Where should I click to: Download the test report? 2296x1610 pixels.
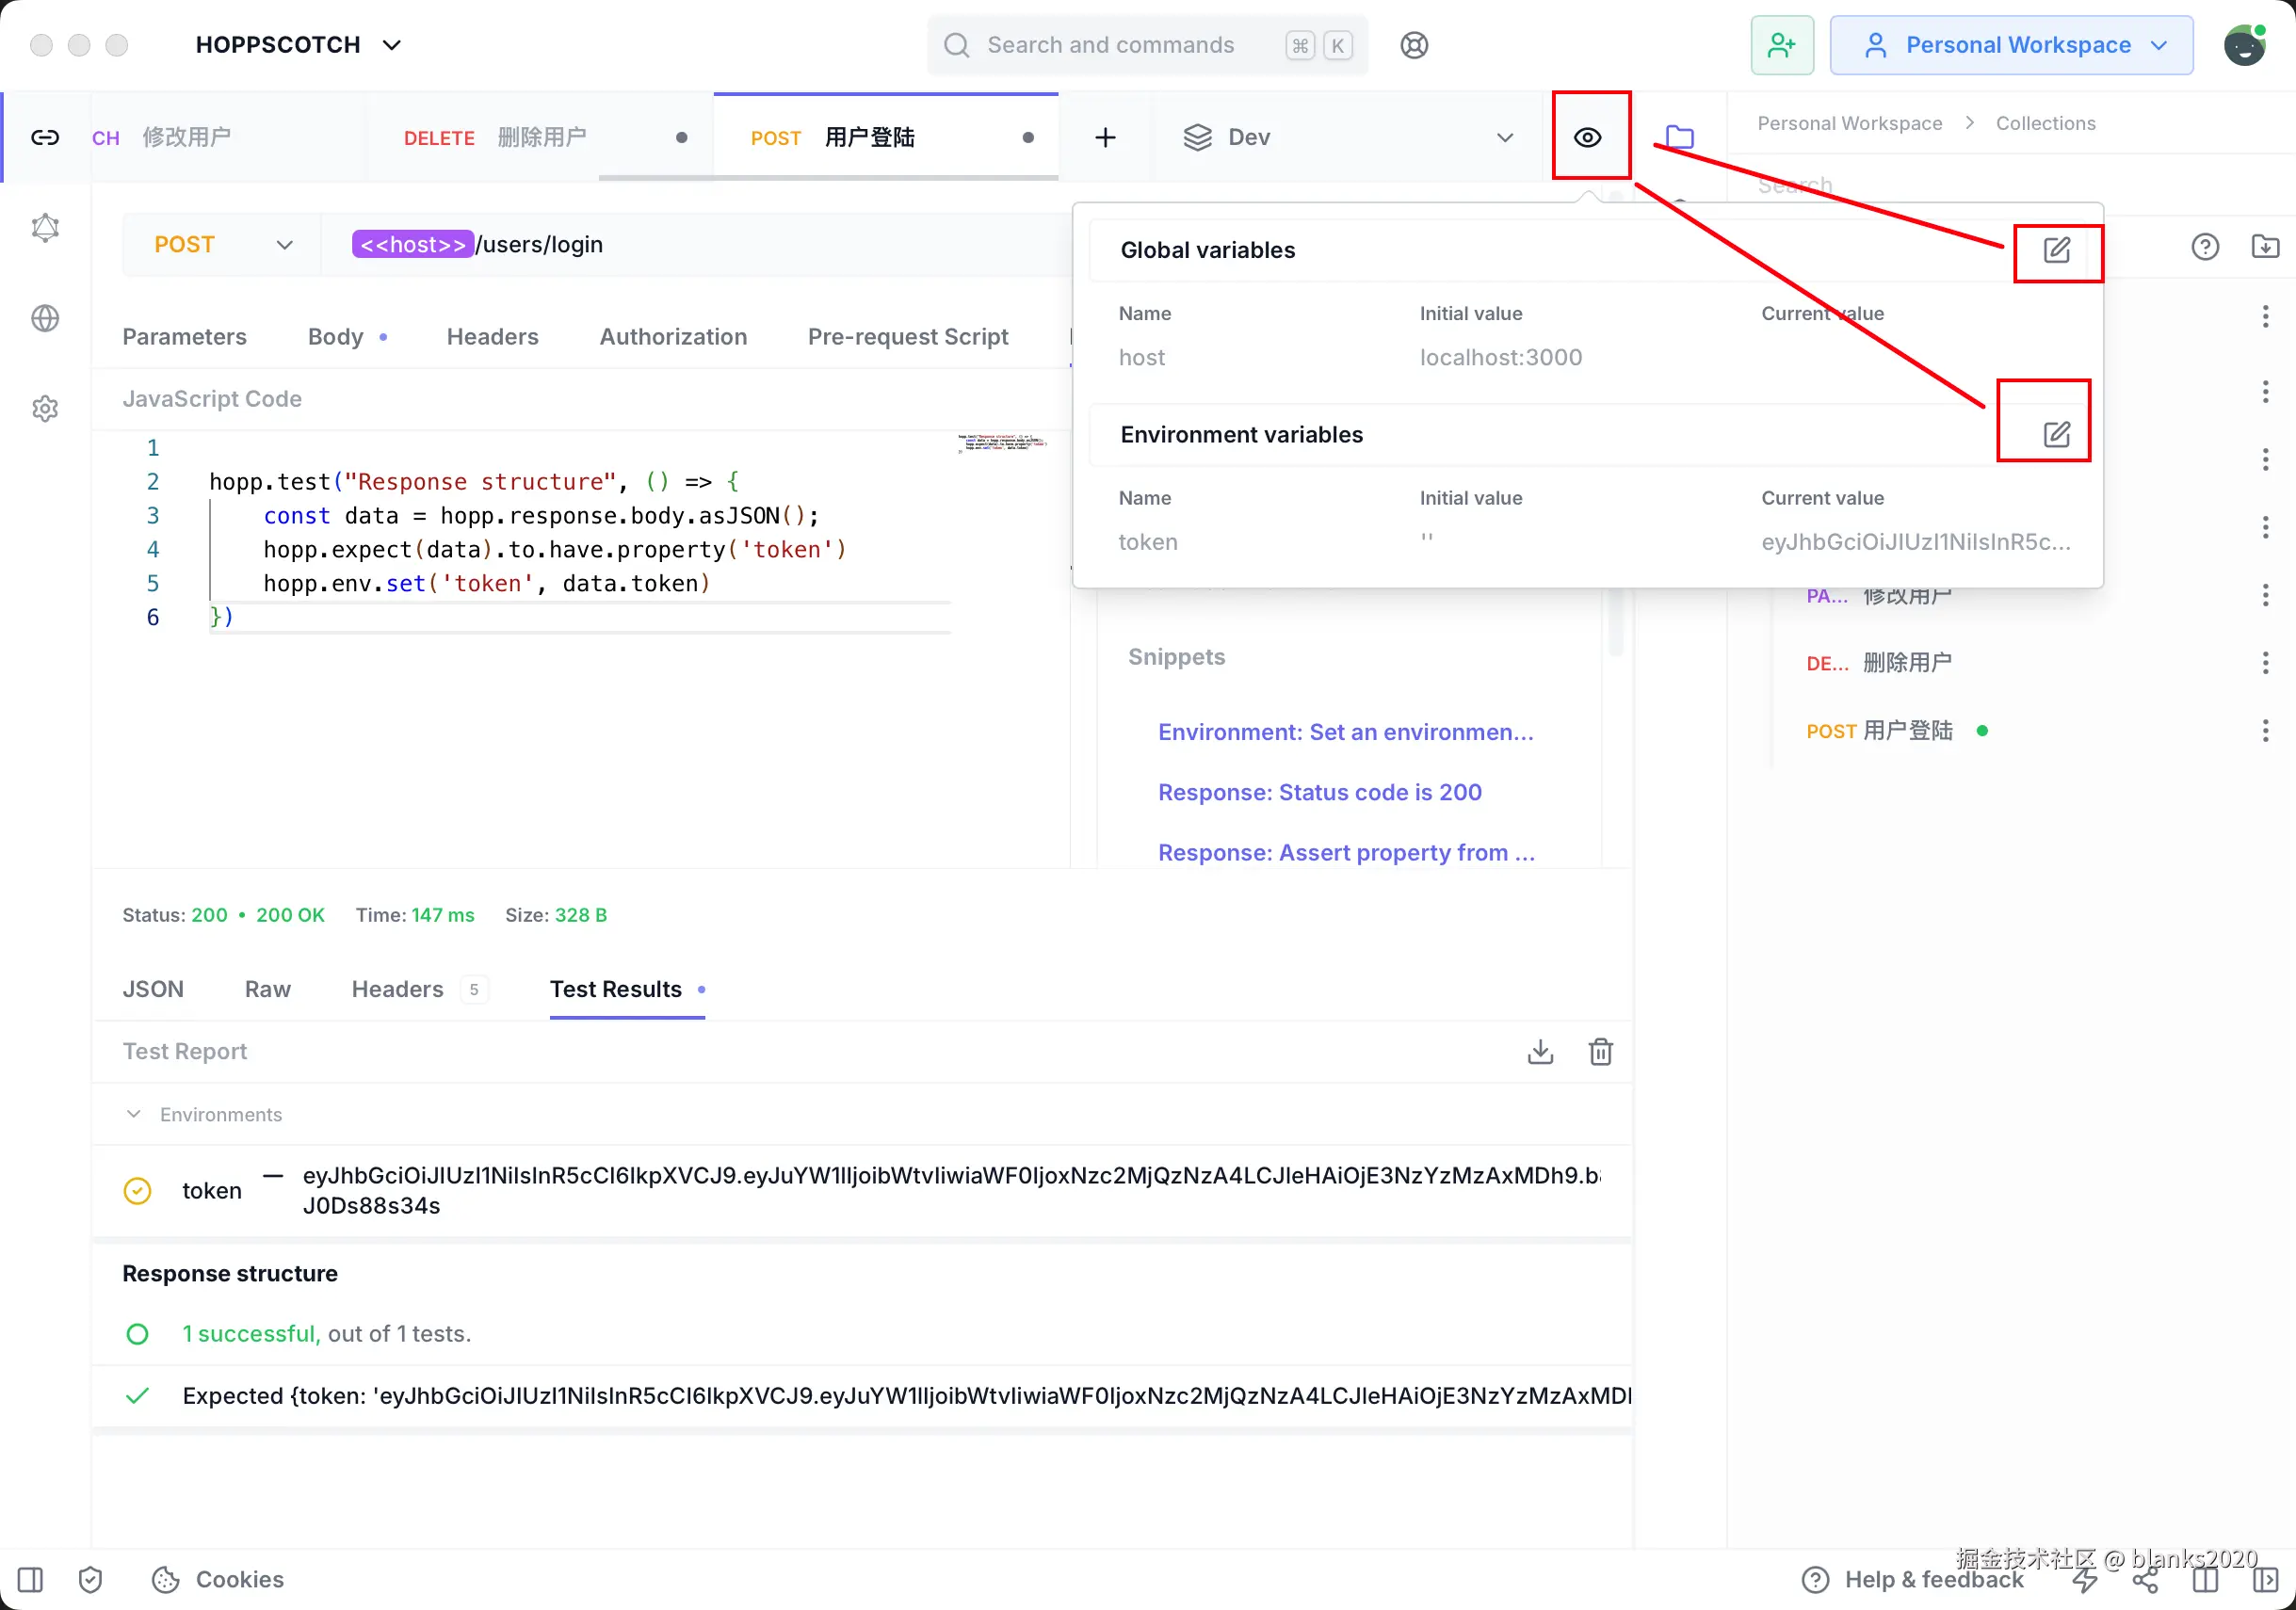click(x=1540, y=1051)
